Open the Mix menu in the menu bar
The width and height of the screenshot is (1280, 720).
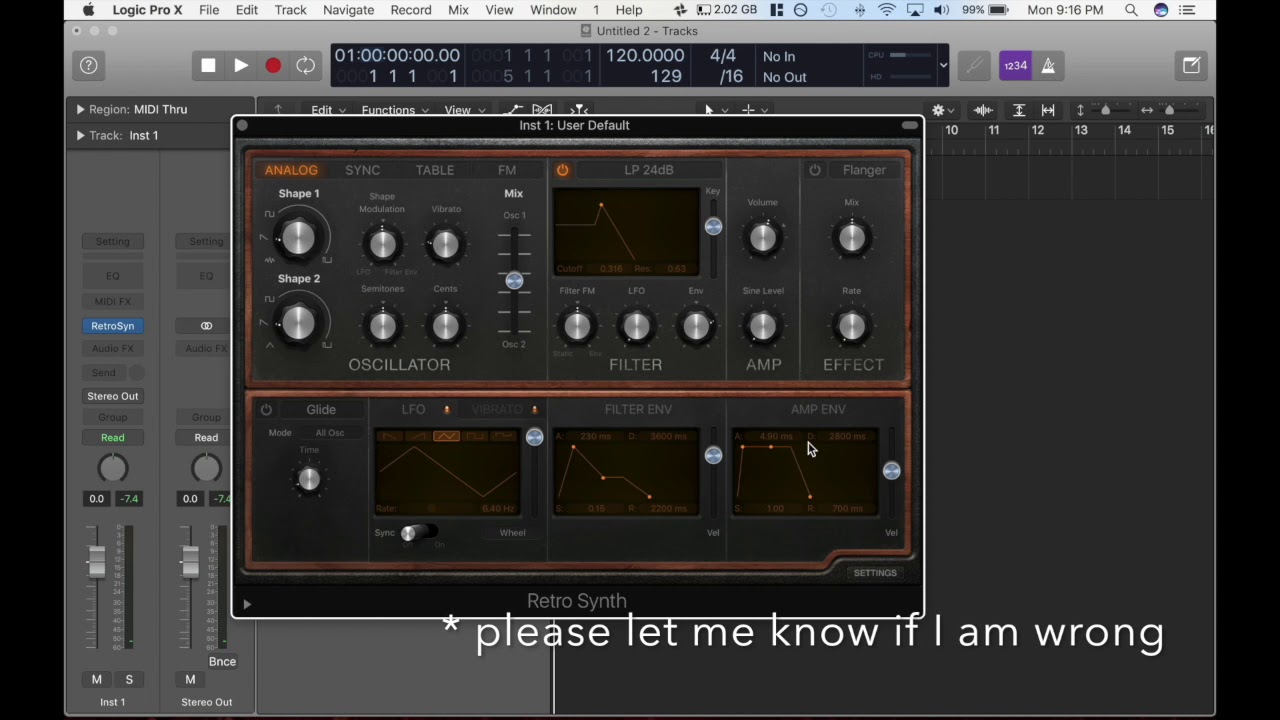(458, 10)
